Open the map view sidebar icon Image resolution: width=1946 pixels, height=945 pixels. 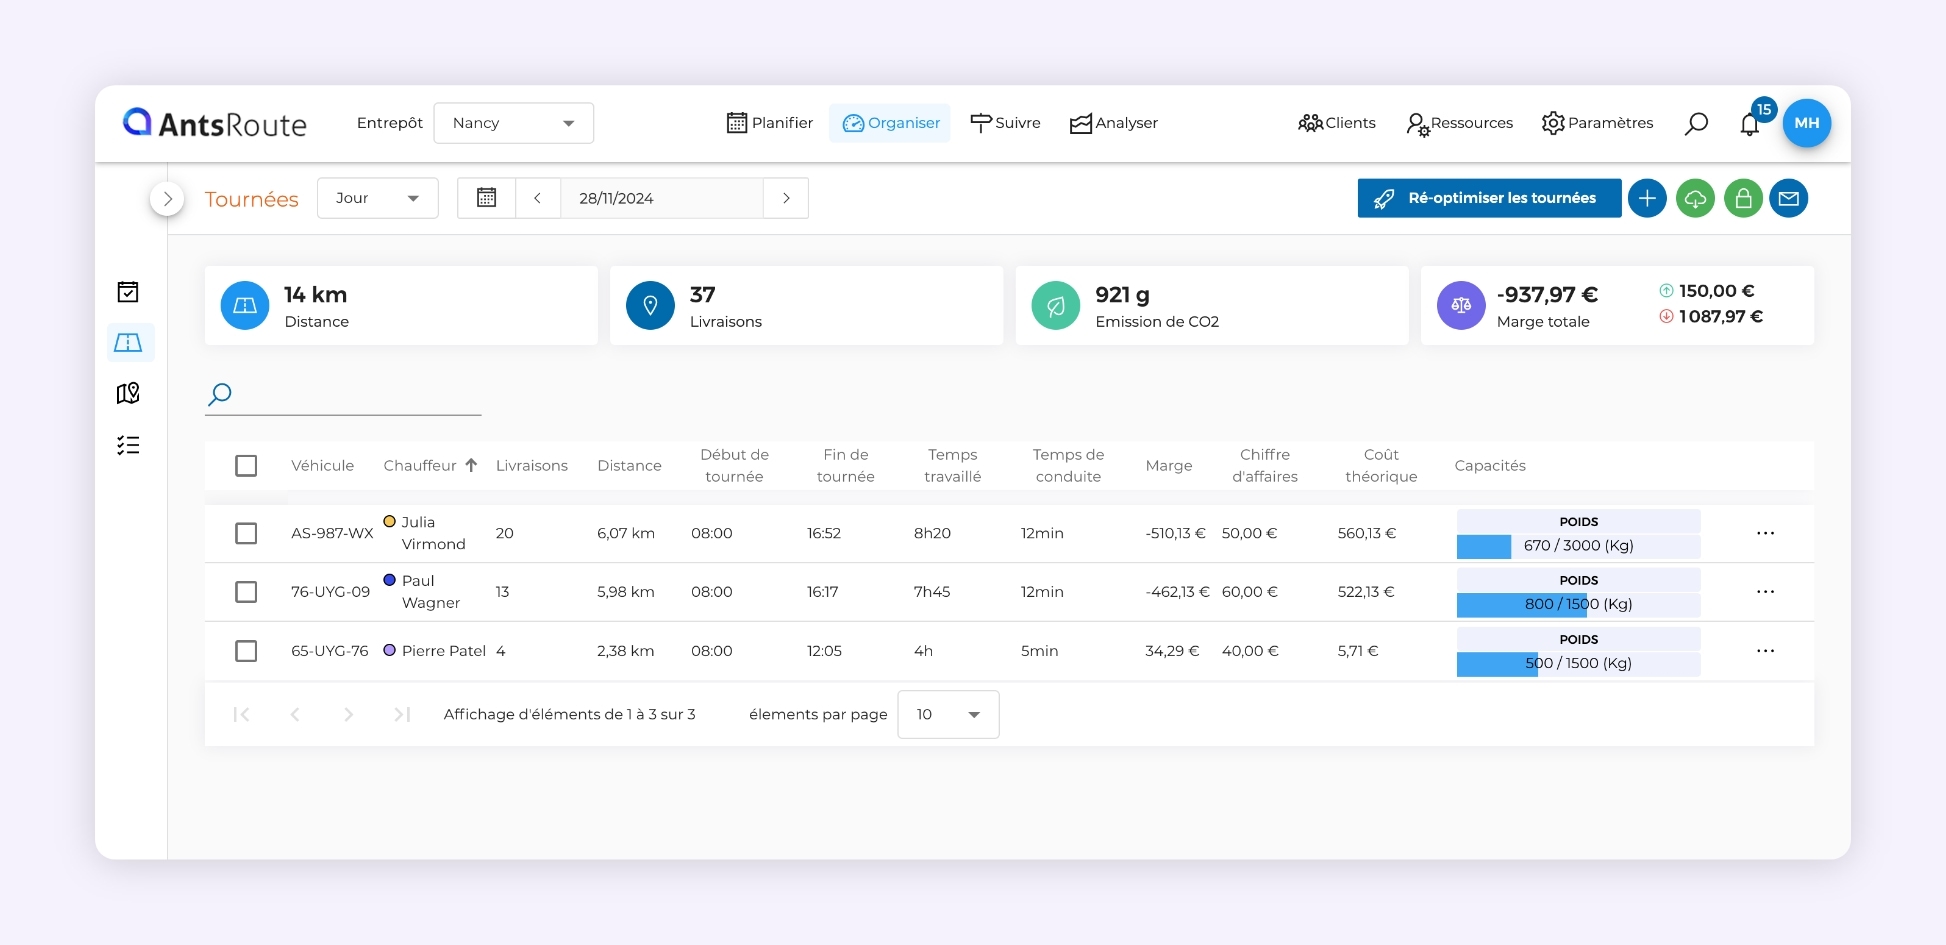point(128,393)
